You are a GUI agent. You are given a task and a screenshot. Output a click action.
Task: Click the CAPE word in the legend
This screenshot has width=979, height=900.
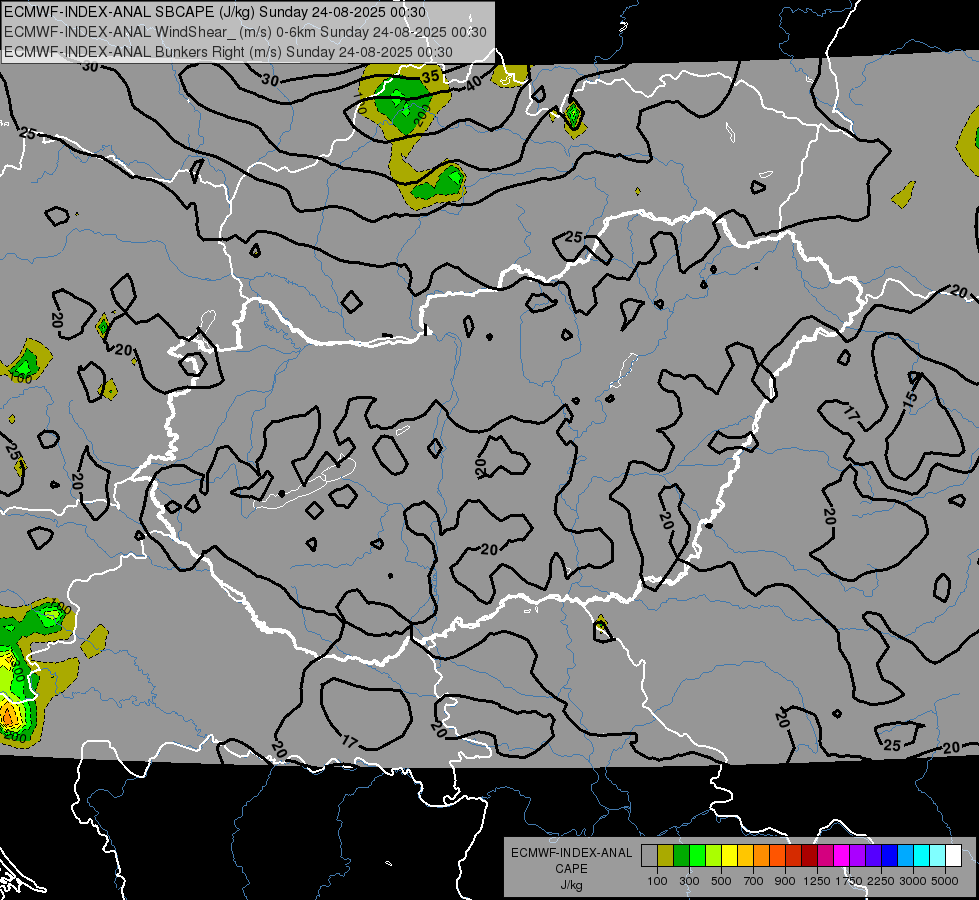[x=571, y=868]
